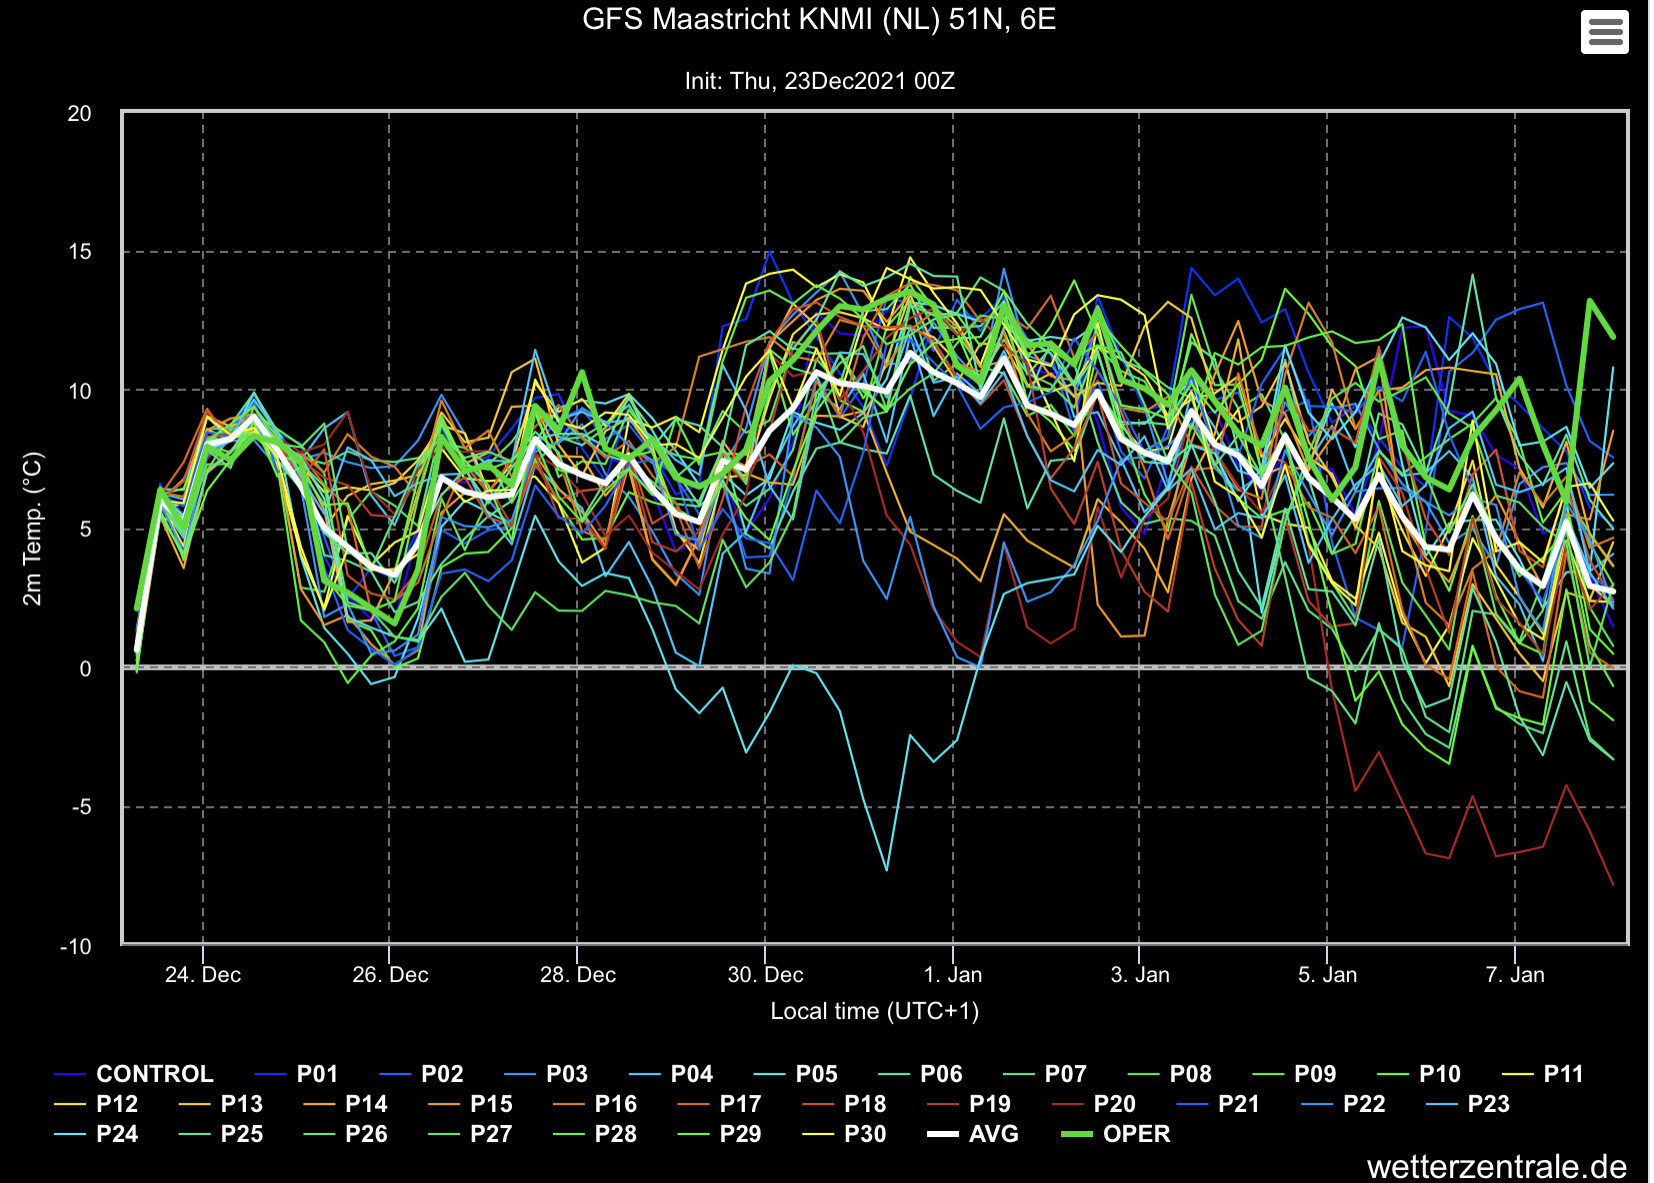Click the '1. Jan' date axis label
Viewport: 1654px width, 1183px height.
953,975
